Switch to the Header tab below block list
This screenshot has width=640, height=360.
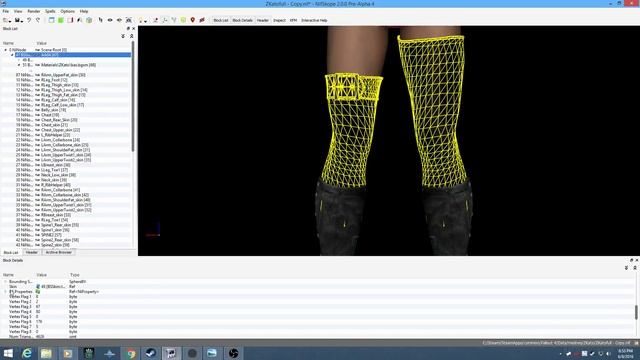[x=32, y=252]
